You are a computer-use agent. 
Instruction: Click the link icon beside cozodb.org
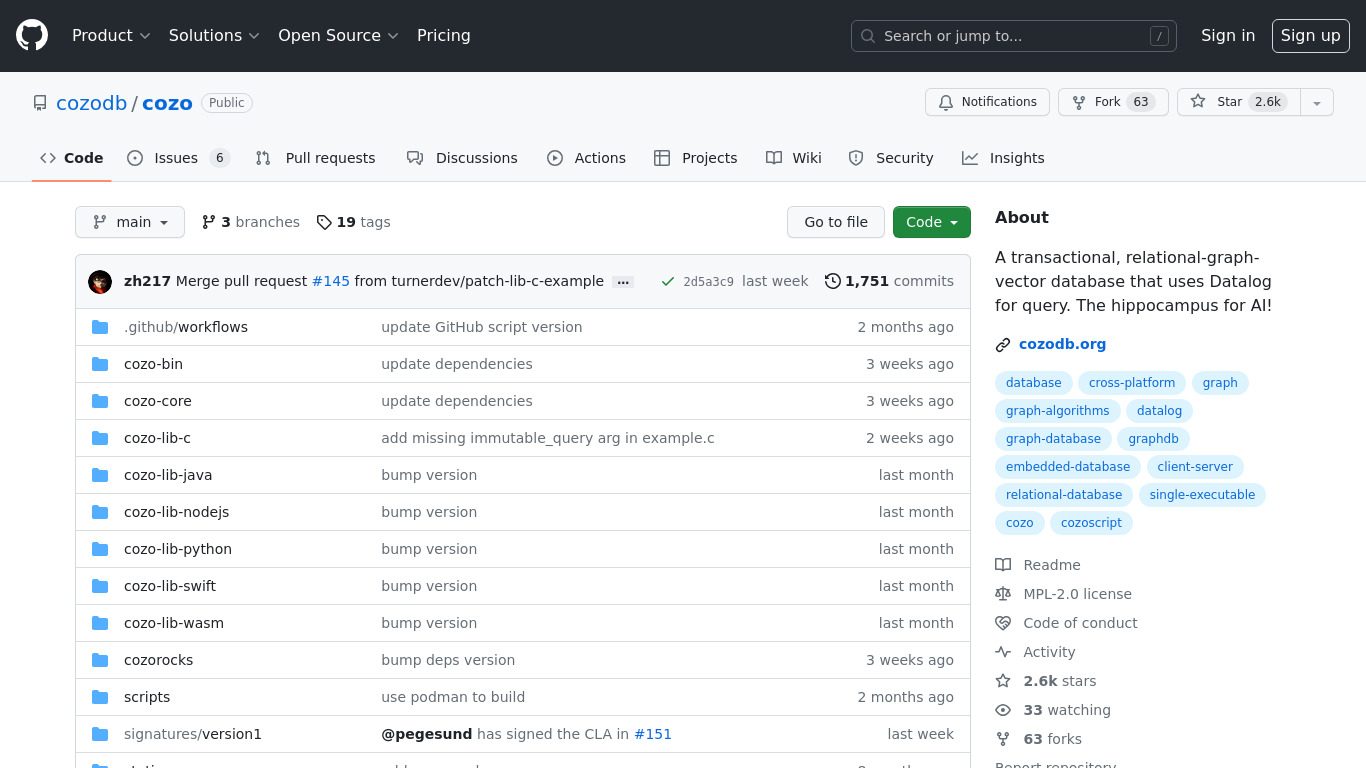point(1003,345)
